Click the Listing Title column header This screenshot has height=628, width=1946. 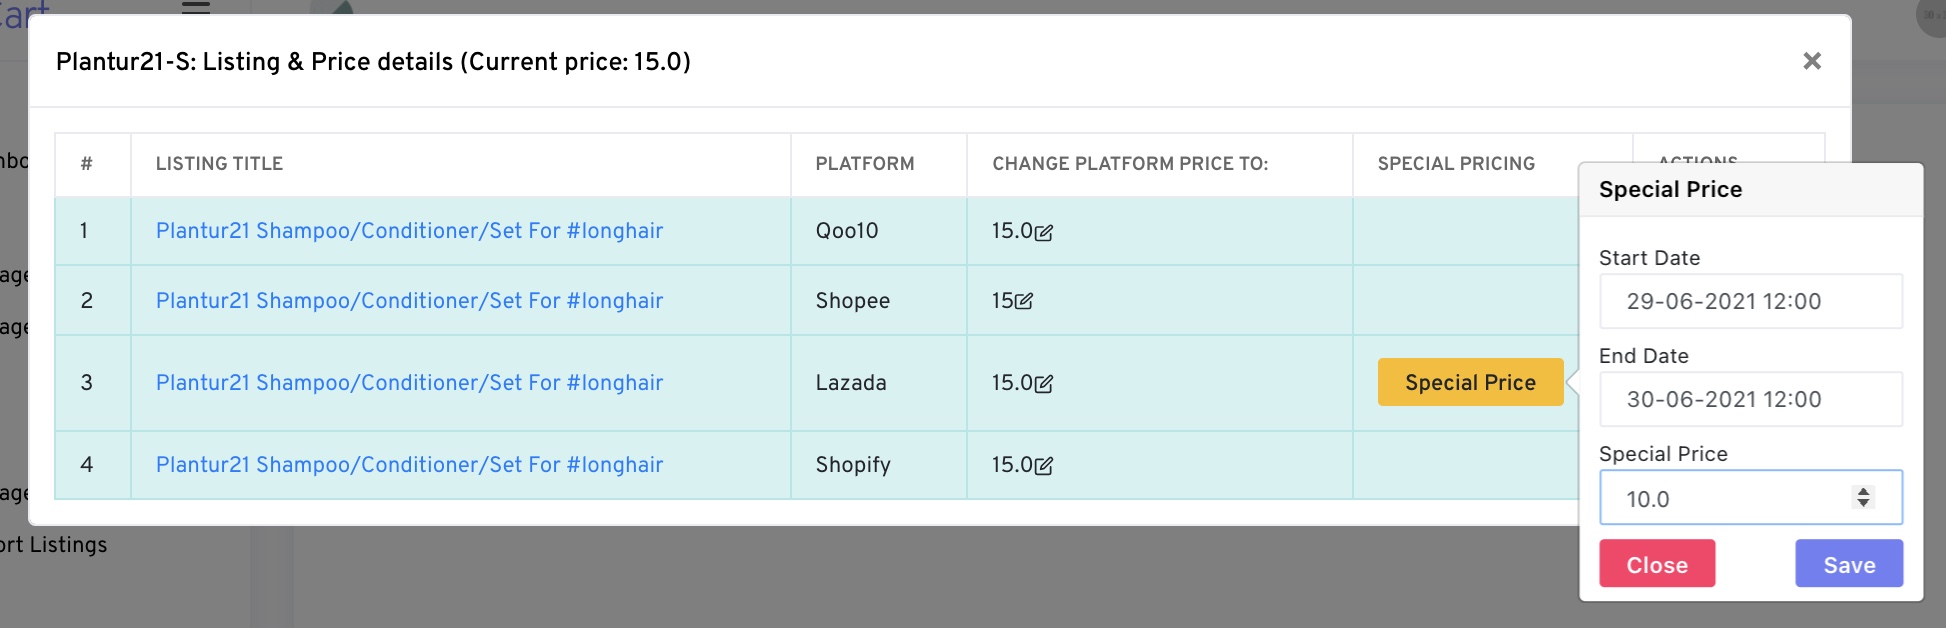point(219,164)
